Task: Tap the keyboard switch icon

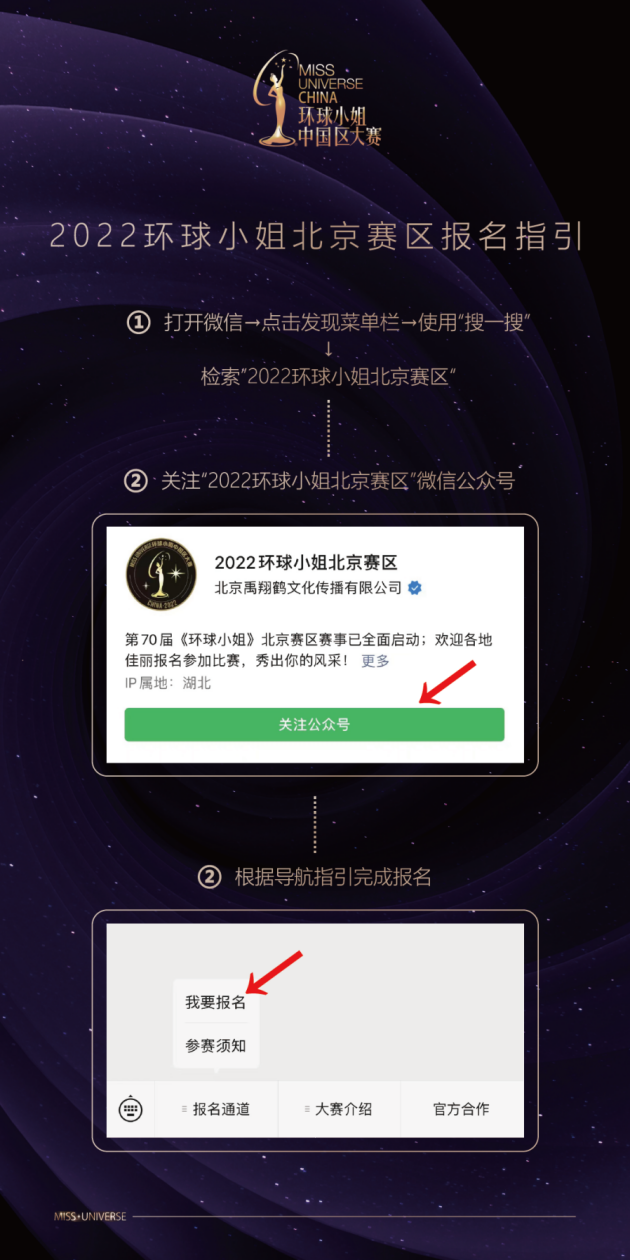Action: (130, 1109)
